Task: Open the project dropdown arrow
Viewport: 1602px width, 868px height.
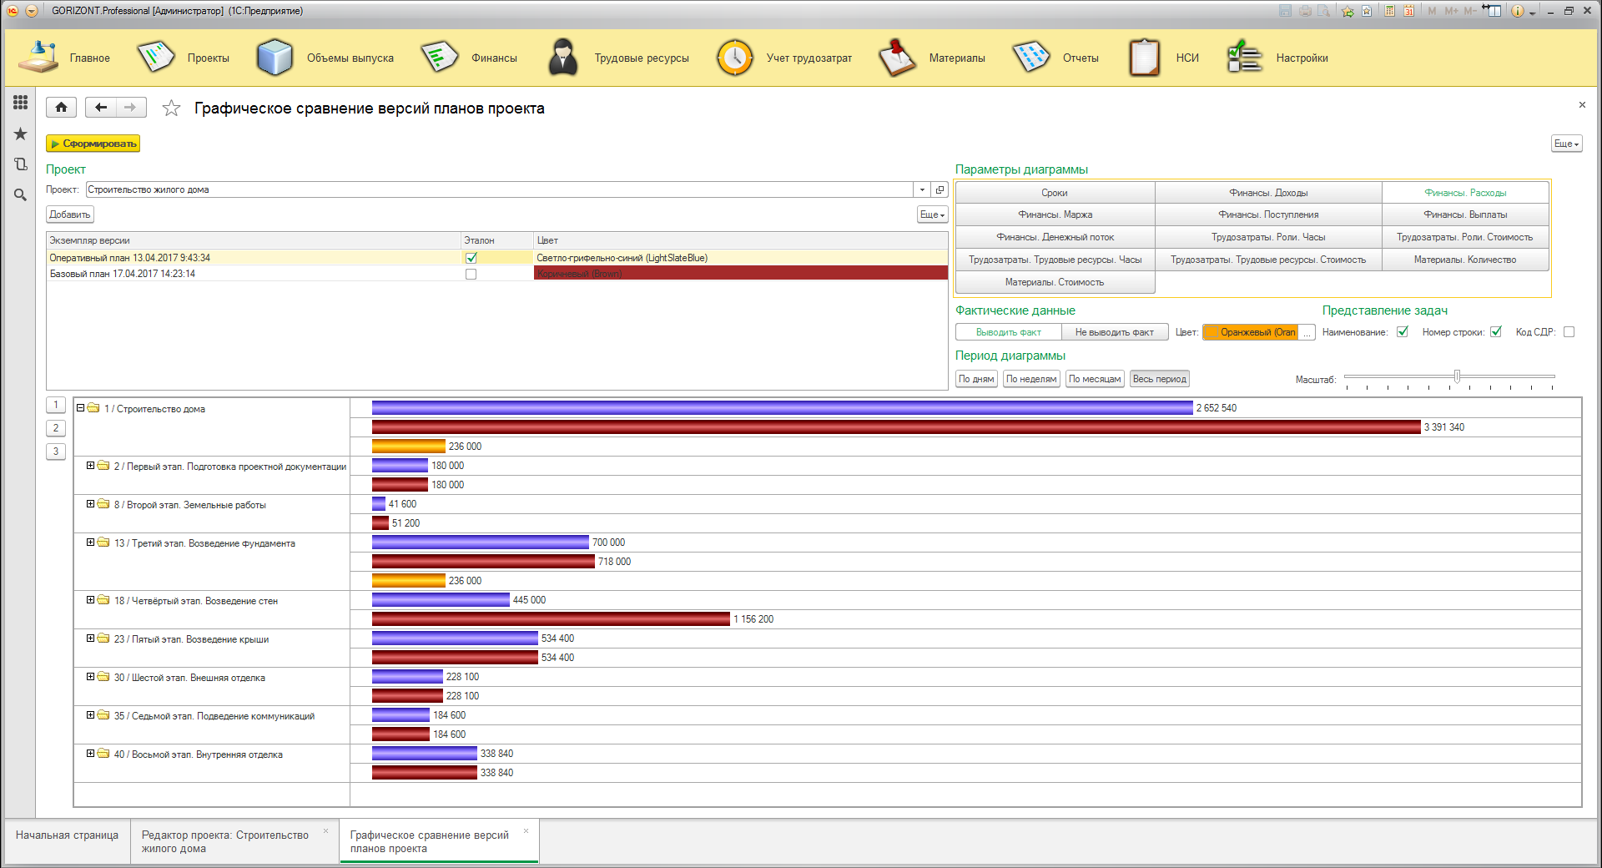Action: 922,190
